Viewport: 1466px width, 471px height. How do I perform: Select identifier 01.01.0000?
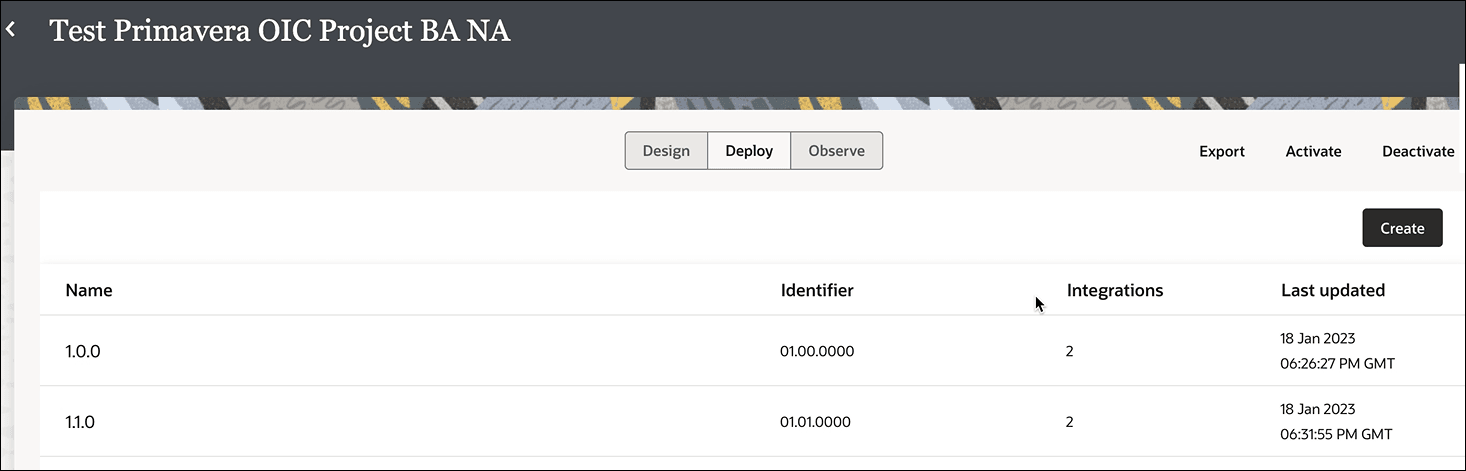coord(815,422)
